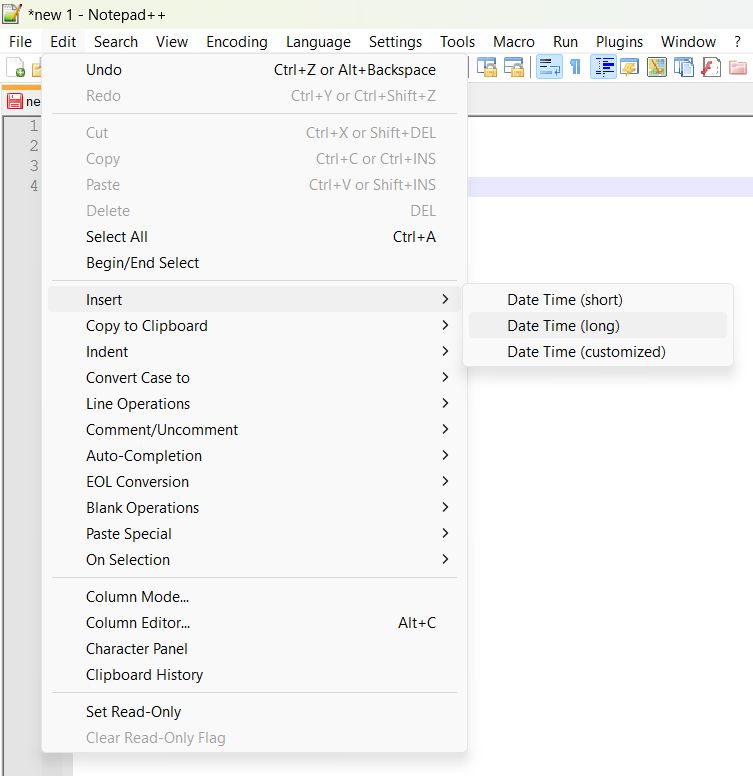Image resolution: width=753 pixels, height=776 pixels.
Task: Open the View menu
Action: coord(172,42)
